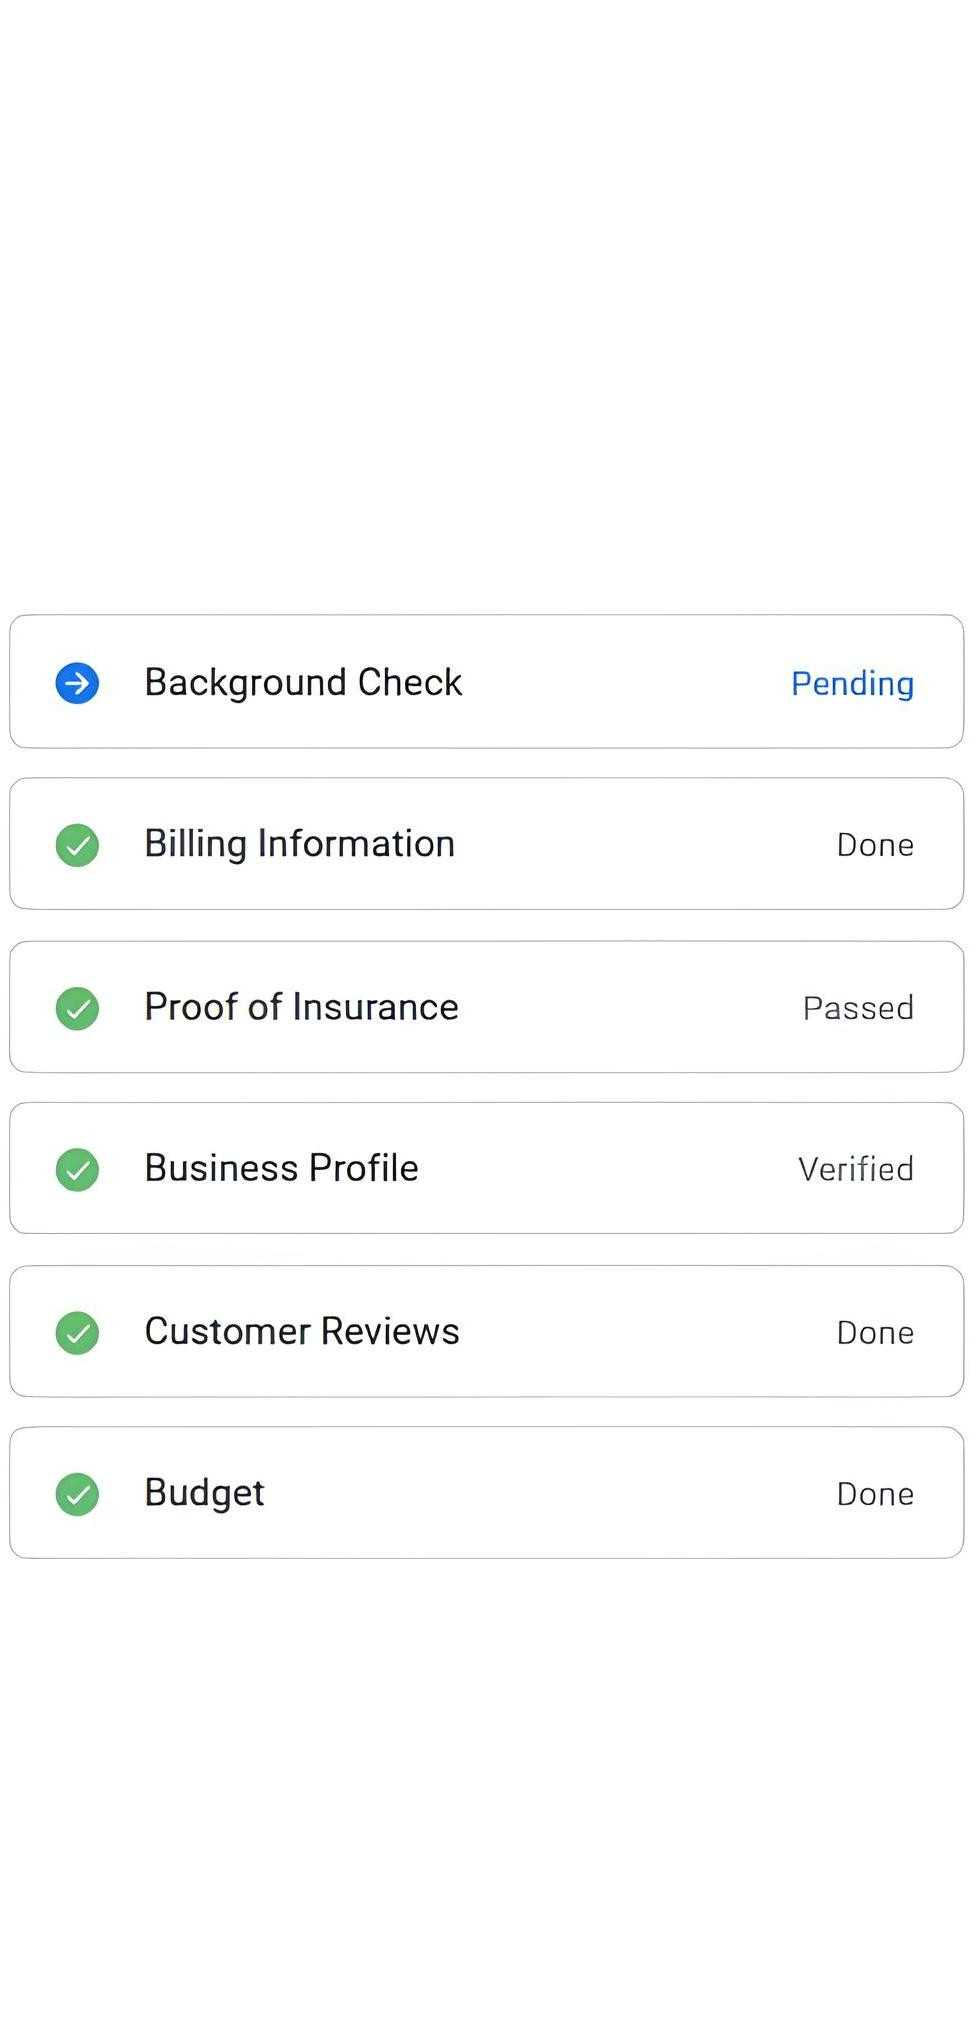Viewport: 979px width, 2033px height.
Task: Select the green checkmark by Business Profile
Action: (77, 1170)
